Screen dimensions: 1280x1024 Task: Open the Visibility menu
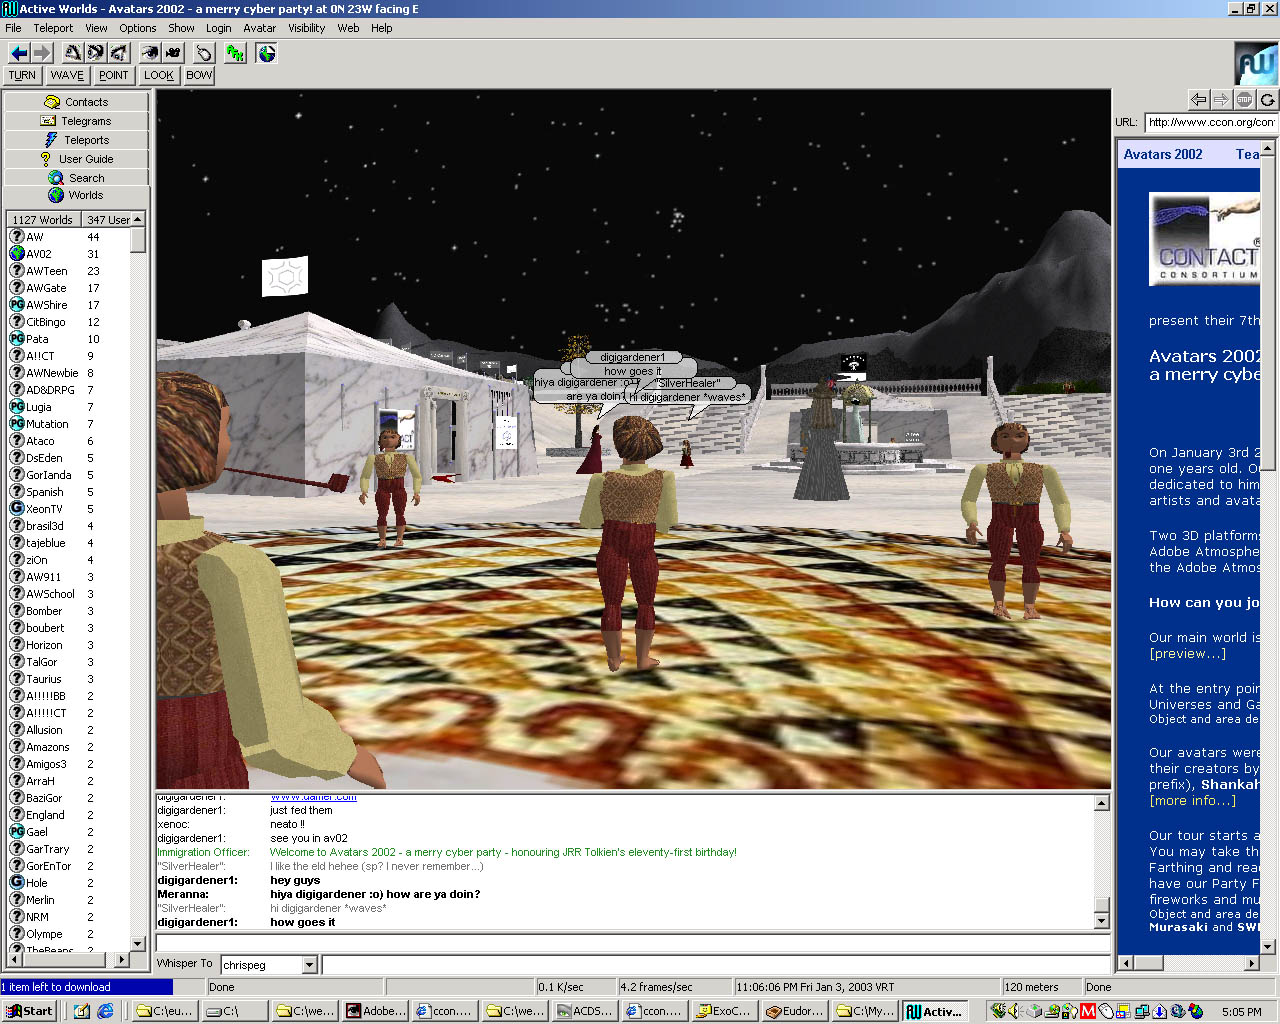point(306,28)
